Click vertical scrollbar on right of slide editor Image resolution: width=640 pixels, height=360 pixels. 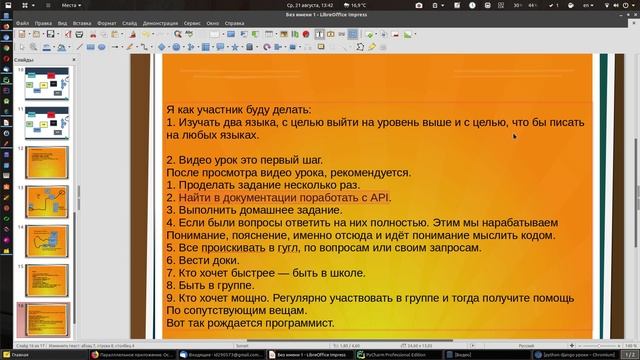[636, 193]
